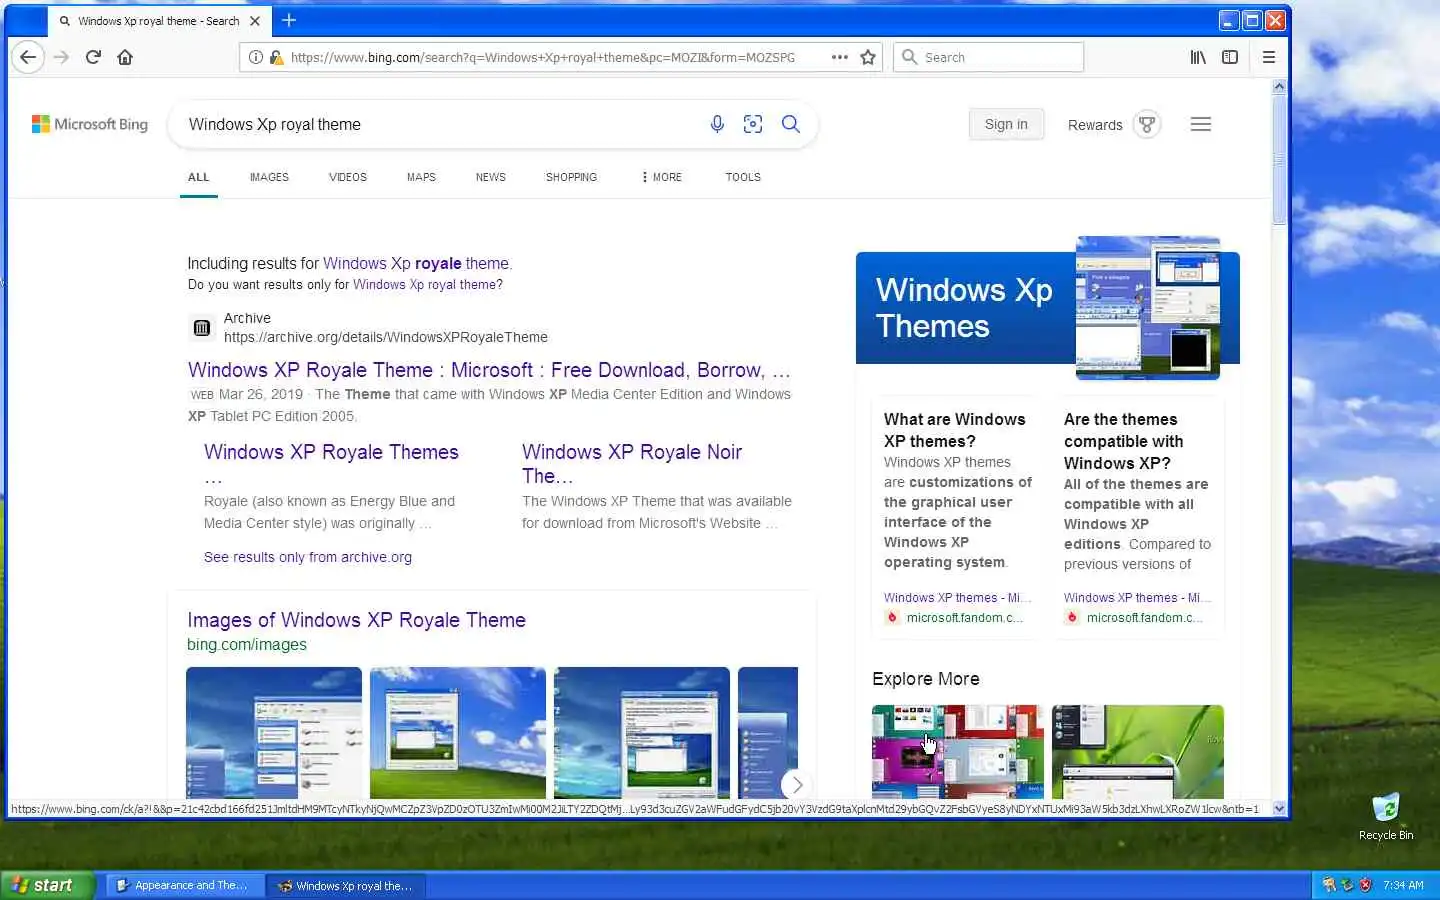1440x900 pixels.
Task: Click the Archive site favicon
Action: point(202,328)
